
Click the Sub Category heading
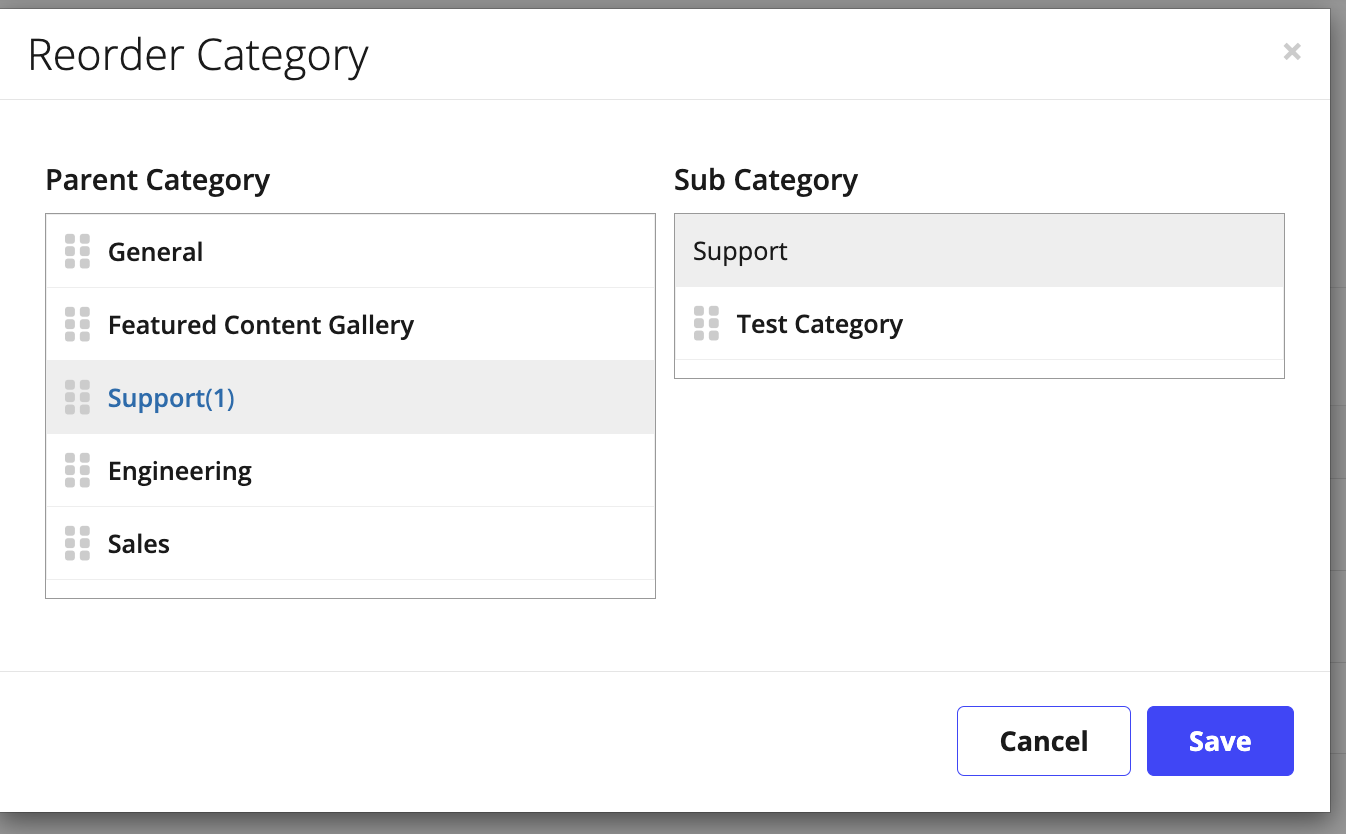pos(766,180)
